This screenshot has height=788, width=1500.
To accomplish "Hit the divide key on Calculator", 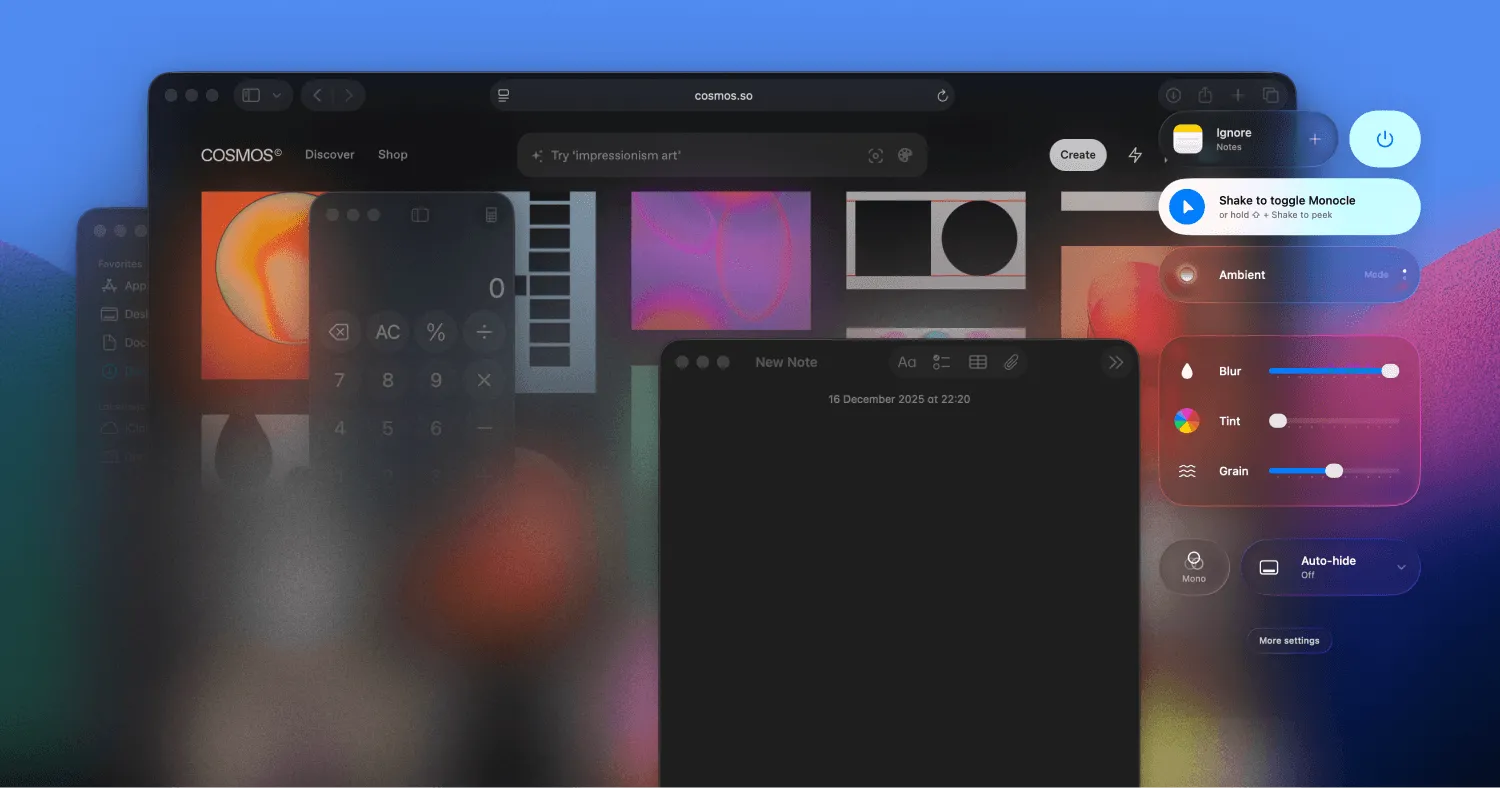I will coord(485,332).
